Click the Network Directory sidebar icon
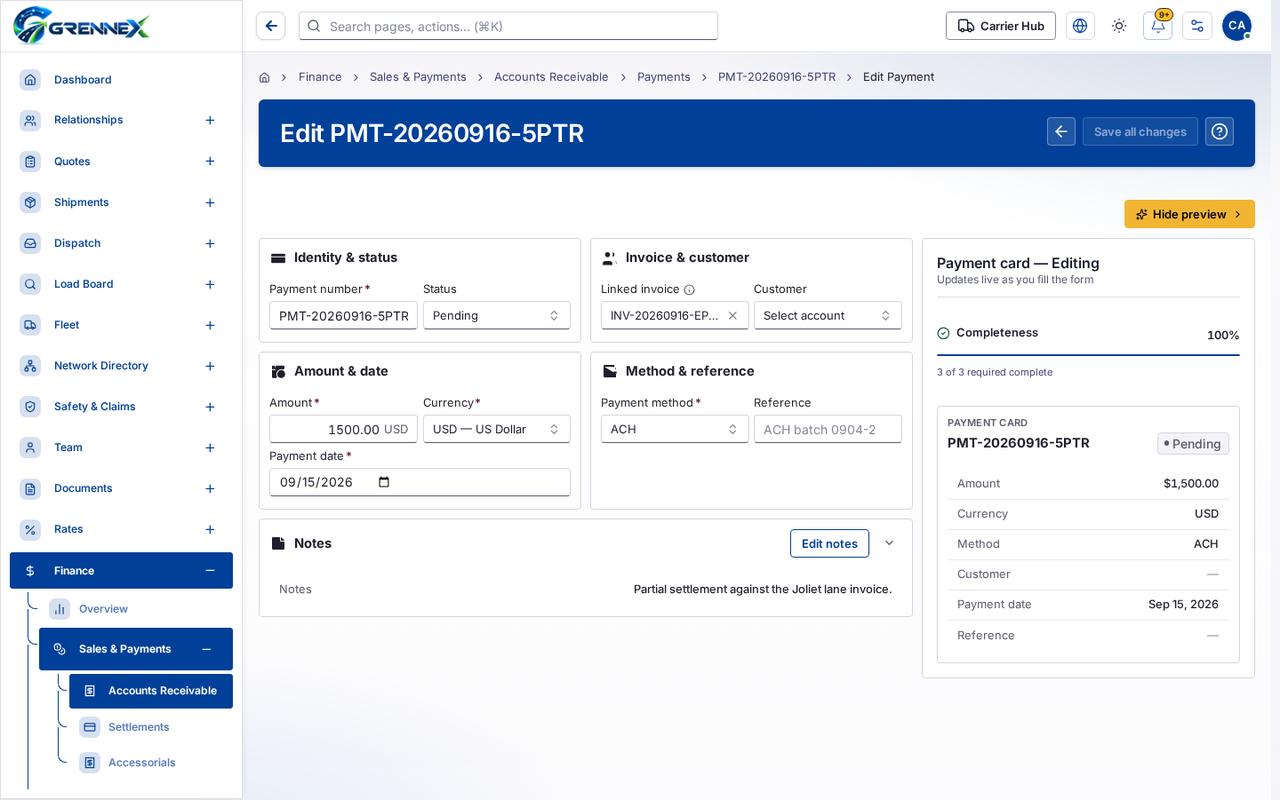The image size is (1280, 800). point(31,366)
